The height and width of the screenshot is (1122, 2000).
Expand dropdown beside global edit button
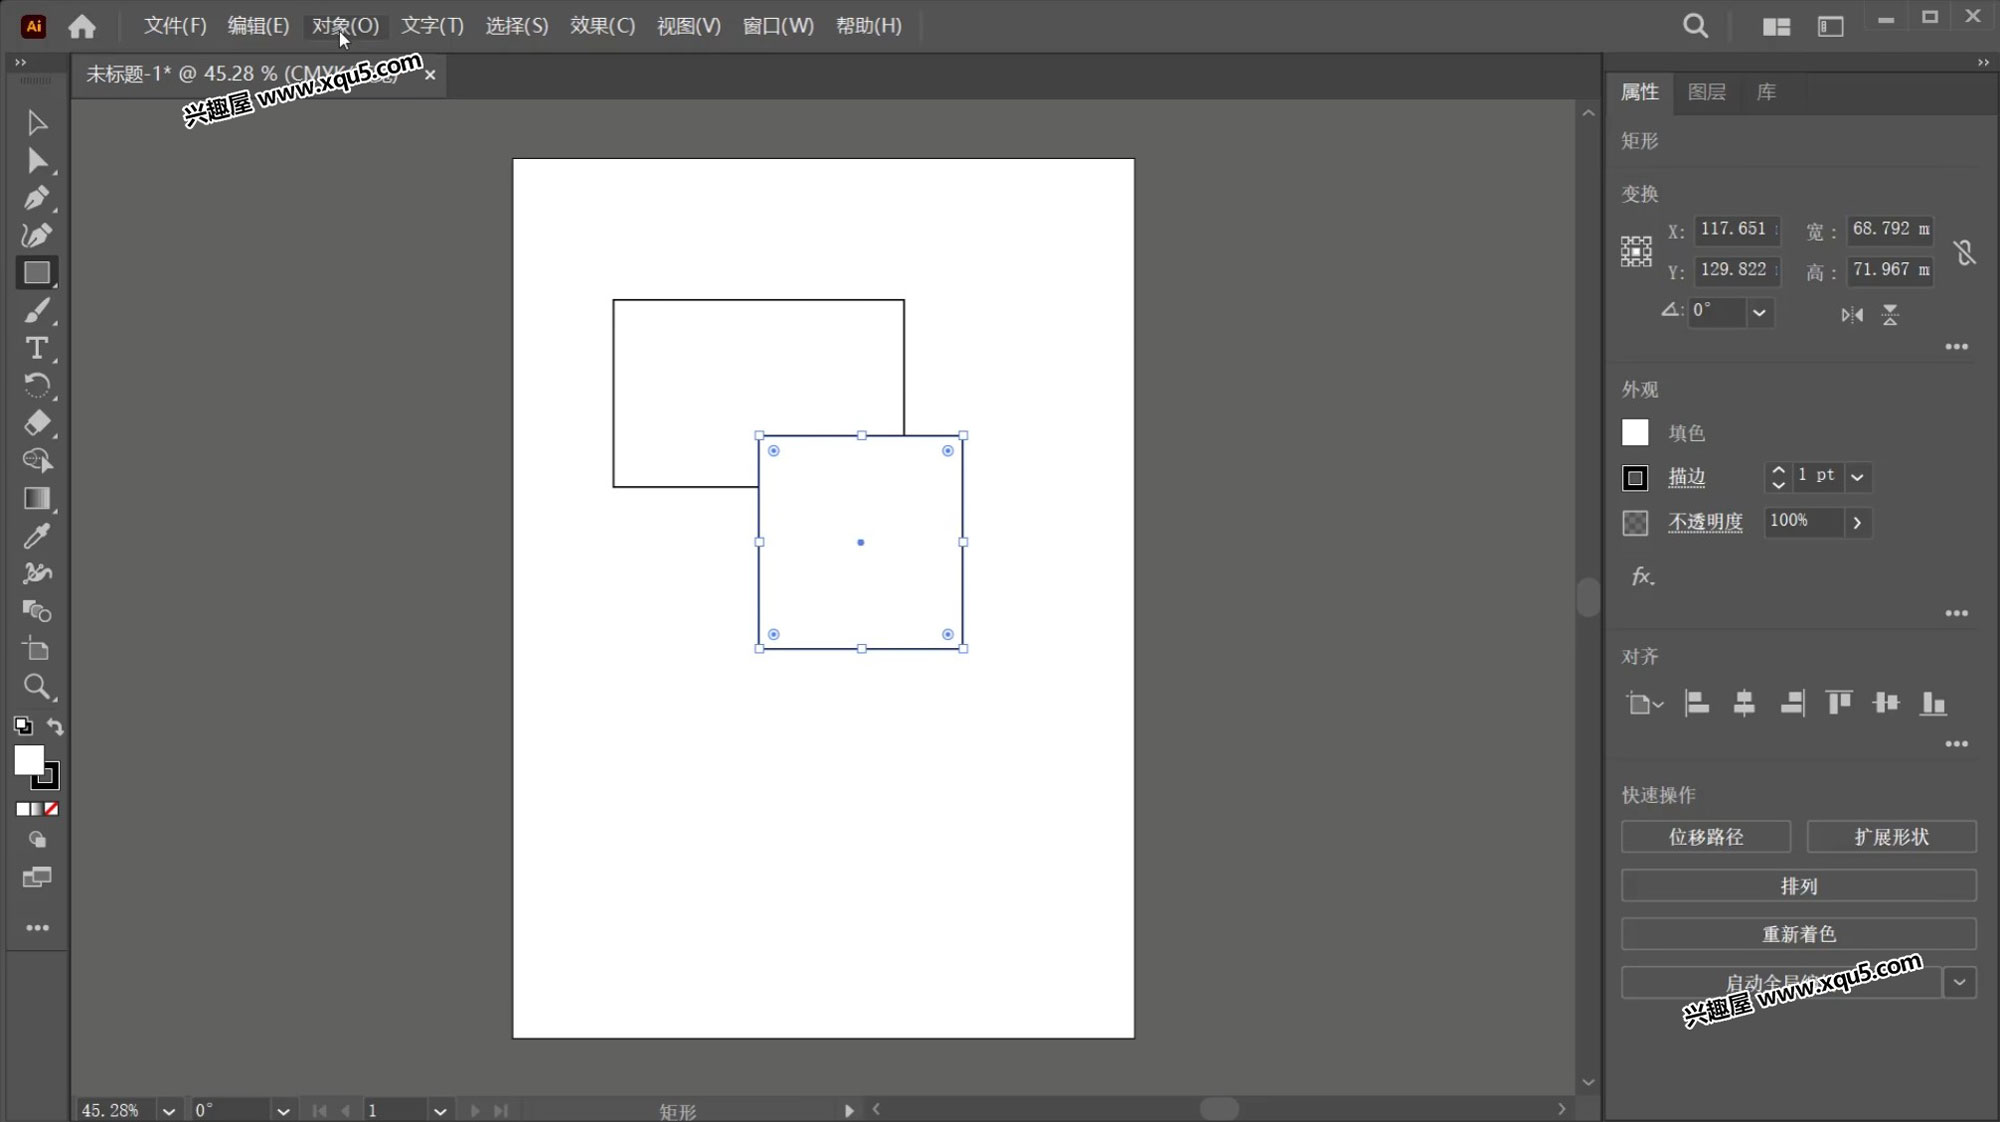point(1959,982)
